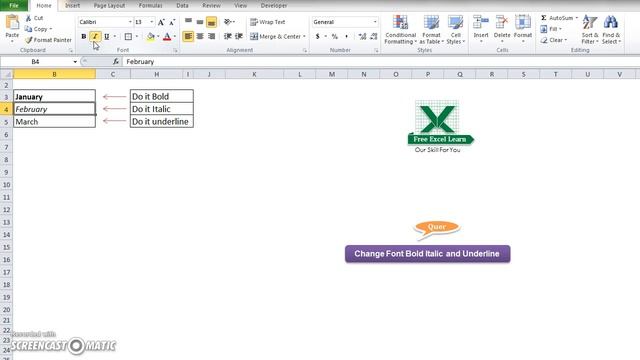The height and width of the screenshot is (360, 640).
Task: Set Top Align vertical alignment
Action: click(x=188, y=22)
